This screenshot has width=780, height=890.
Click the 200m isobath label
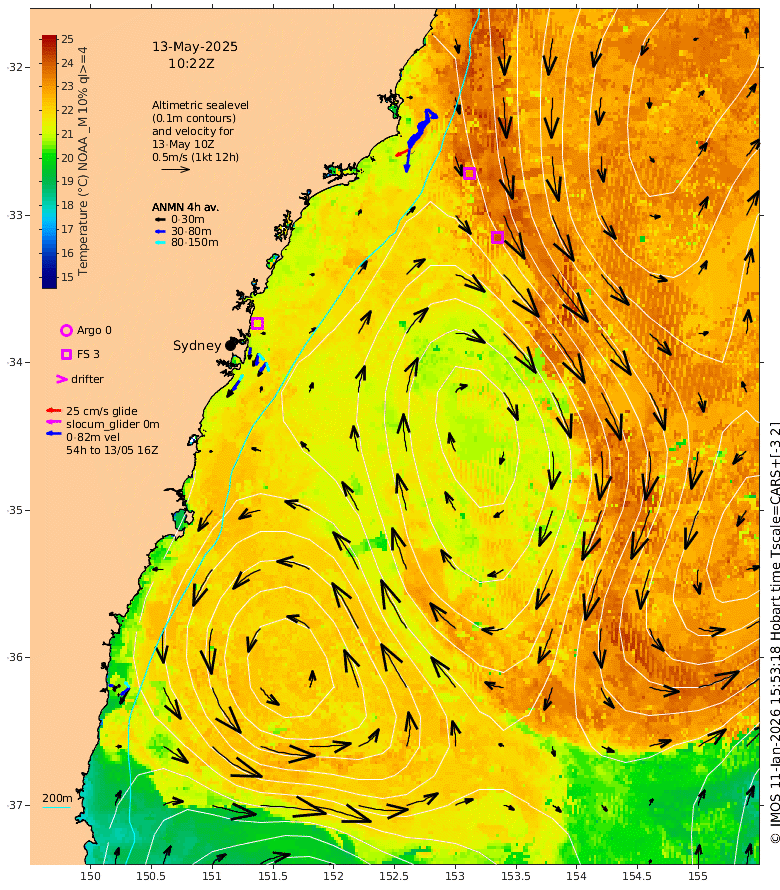click(x=57, y=798)
